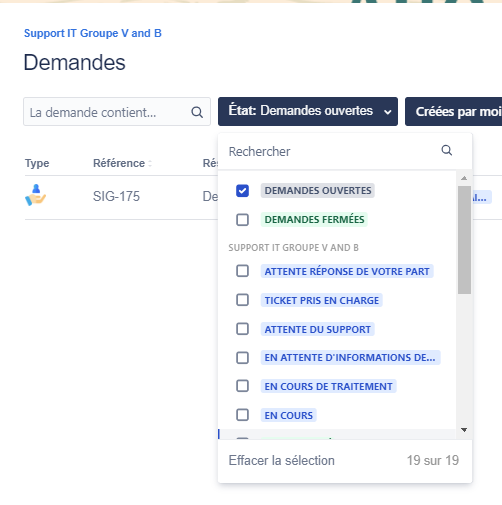Click the DEMANDES OUVERTES status label
This screenshot has height=505, width=502.
[318, 191]
